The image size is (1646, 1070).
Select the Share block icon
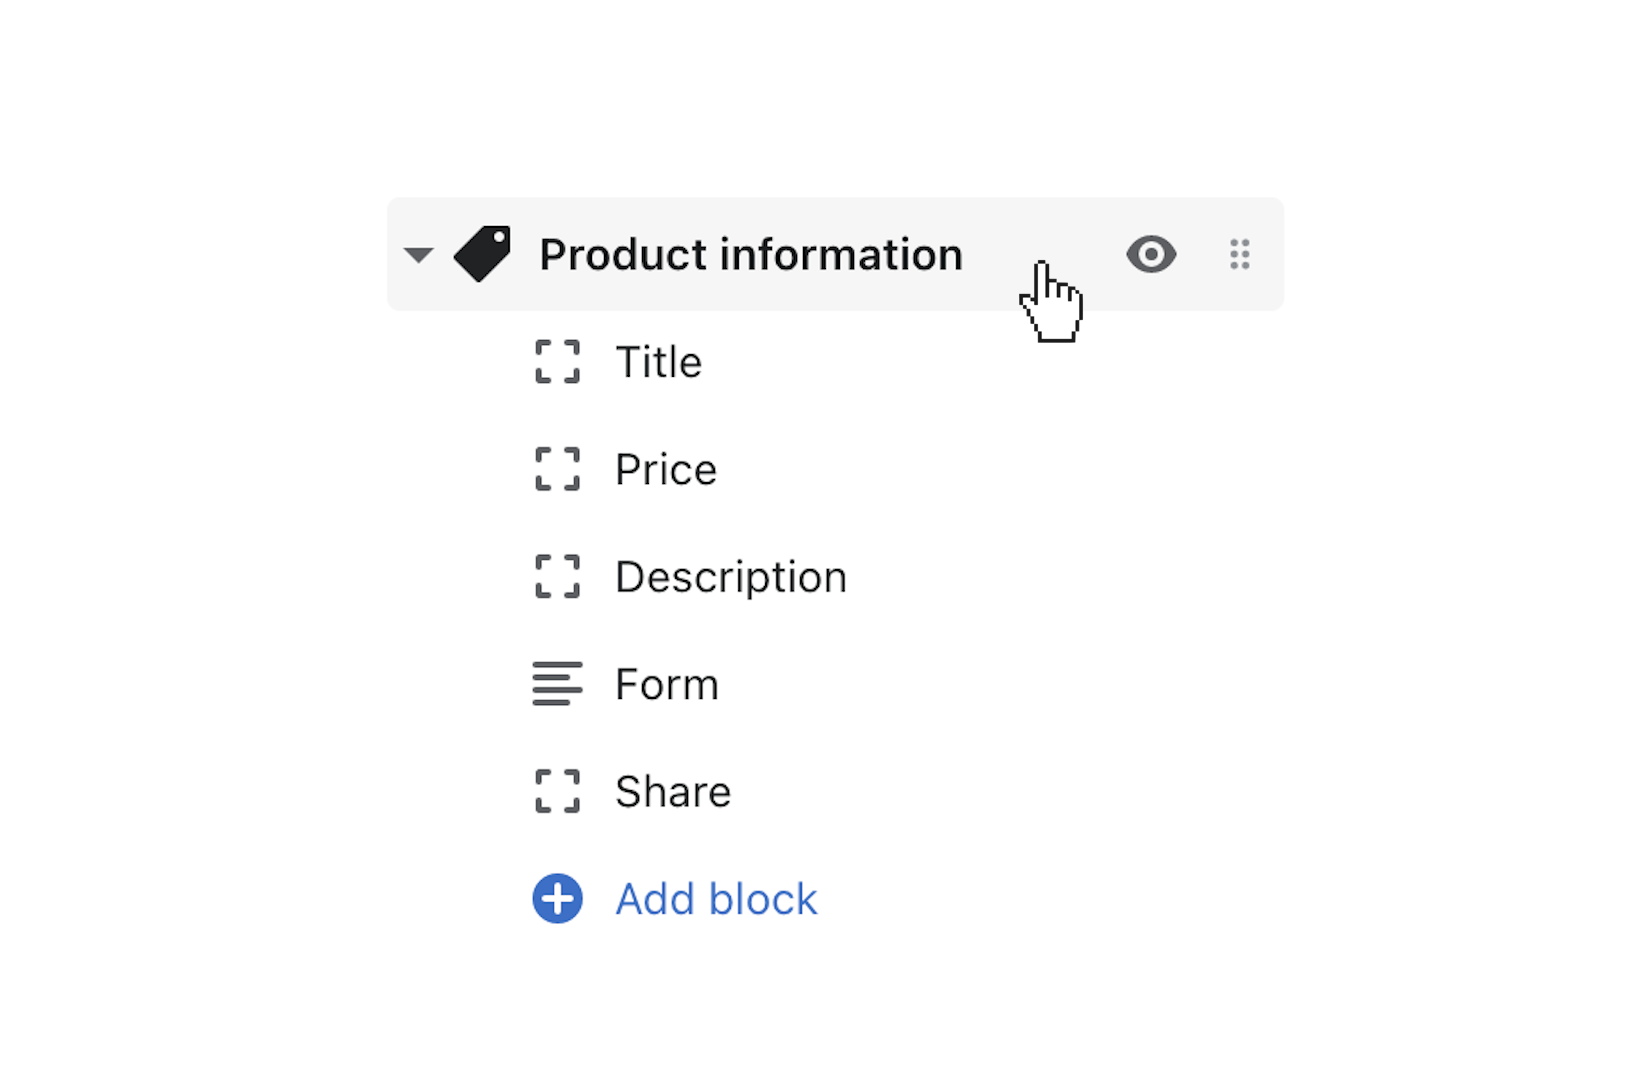coord(557,791)
